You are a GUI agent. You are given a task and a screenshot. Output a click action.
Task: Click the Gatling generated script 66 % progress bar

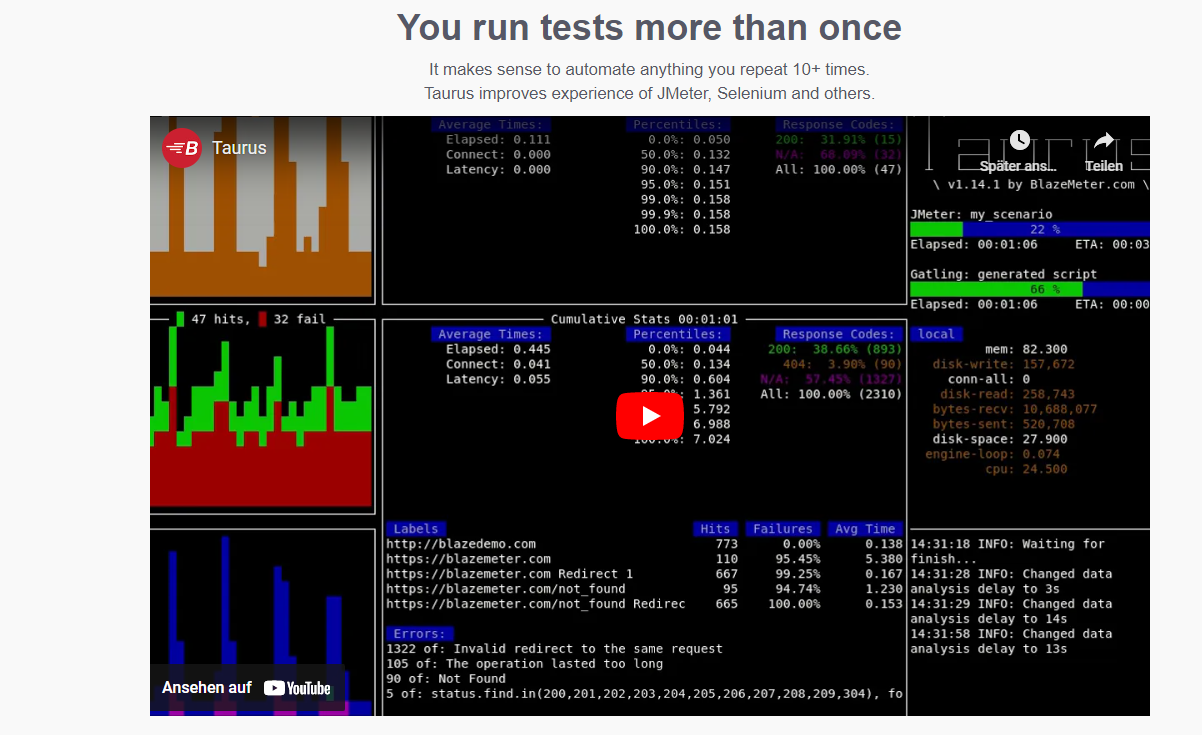click(x=1030, y=289)
